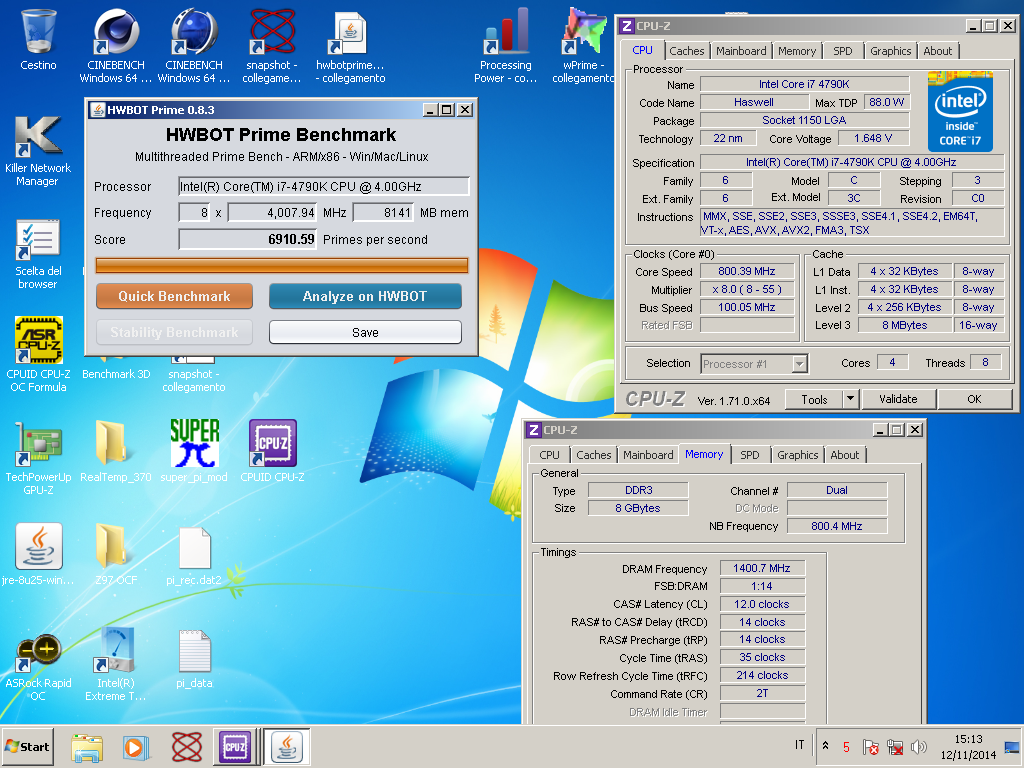Click the Windows Media Player taskbar icon
This screenshot has height=768, width=1024.
pyautogui.click(x=136, y=747)
